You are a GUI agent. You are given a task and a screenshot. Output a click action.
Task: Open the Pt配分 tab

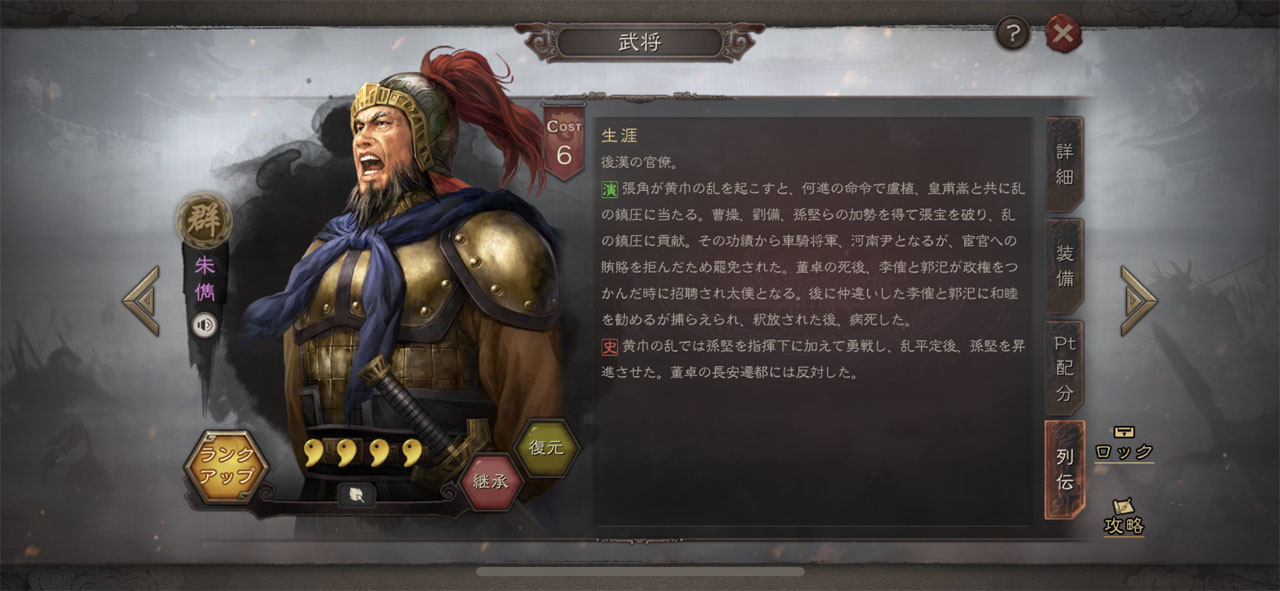(1065, 368)
